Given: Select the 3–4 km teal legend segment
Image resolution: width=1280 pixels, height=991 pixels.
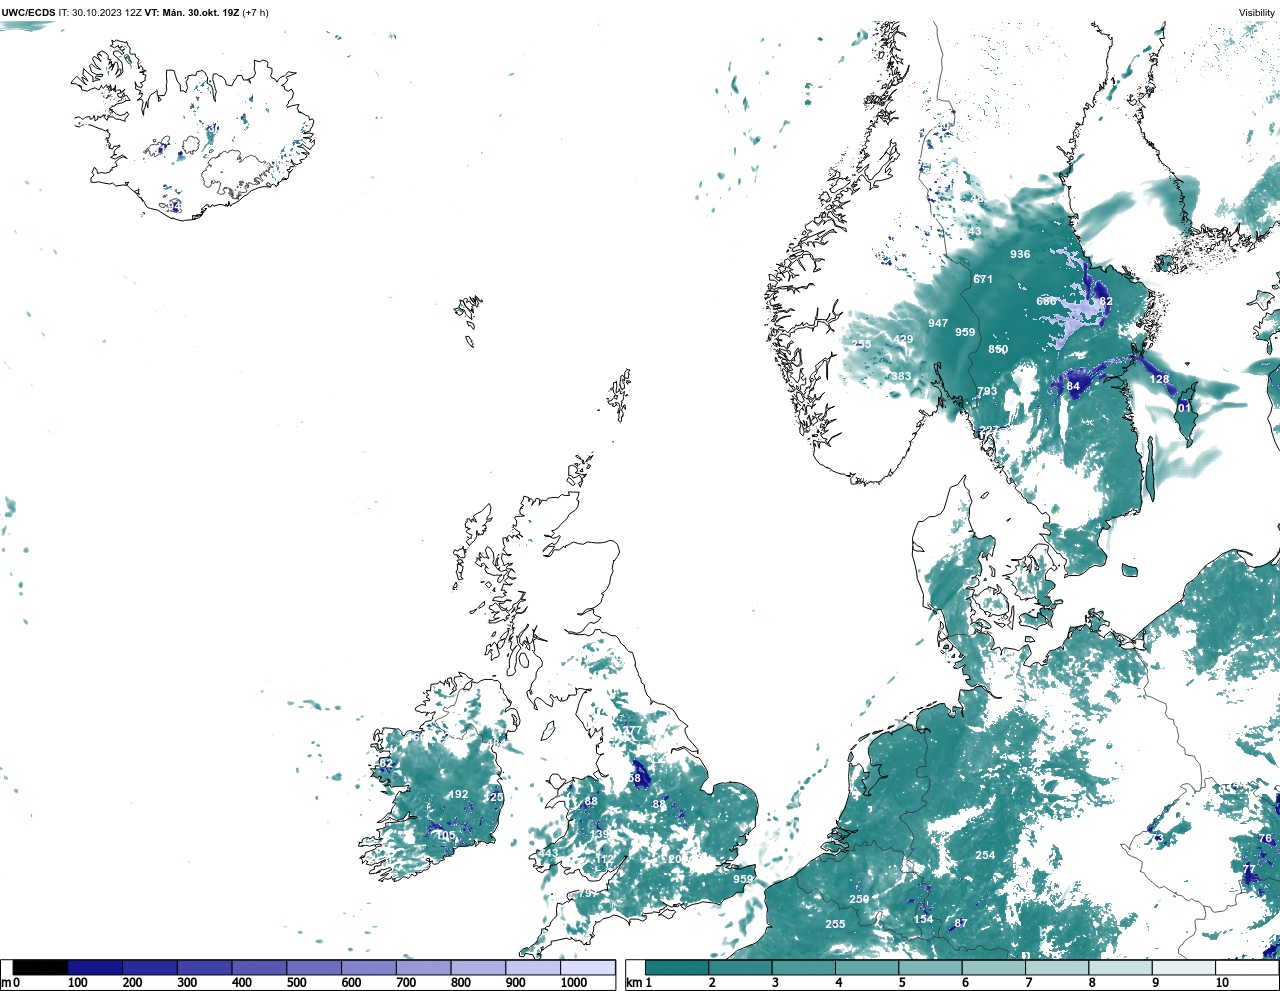Looking at the screenshot, I should coord(804,968).
